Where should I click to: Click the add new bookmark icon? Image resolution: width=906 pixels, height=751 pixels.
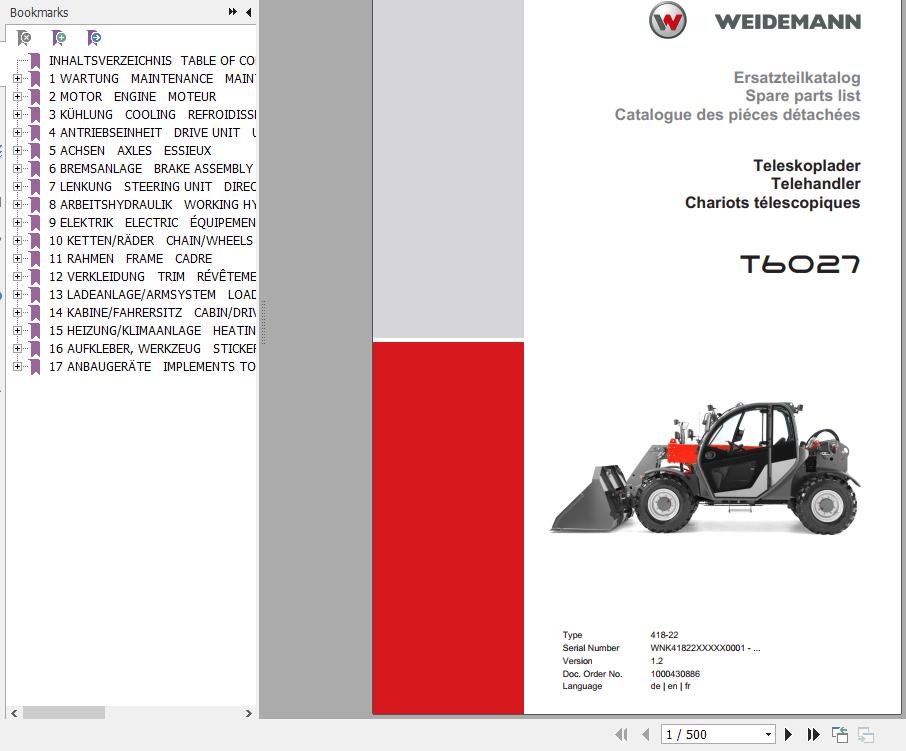tap(59, 38)
